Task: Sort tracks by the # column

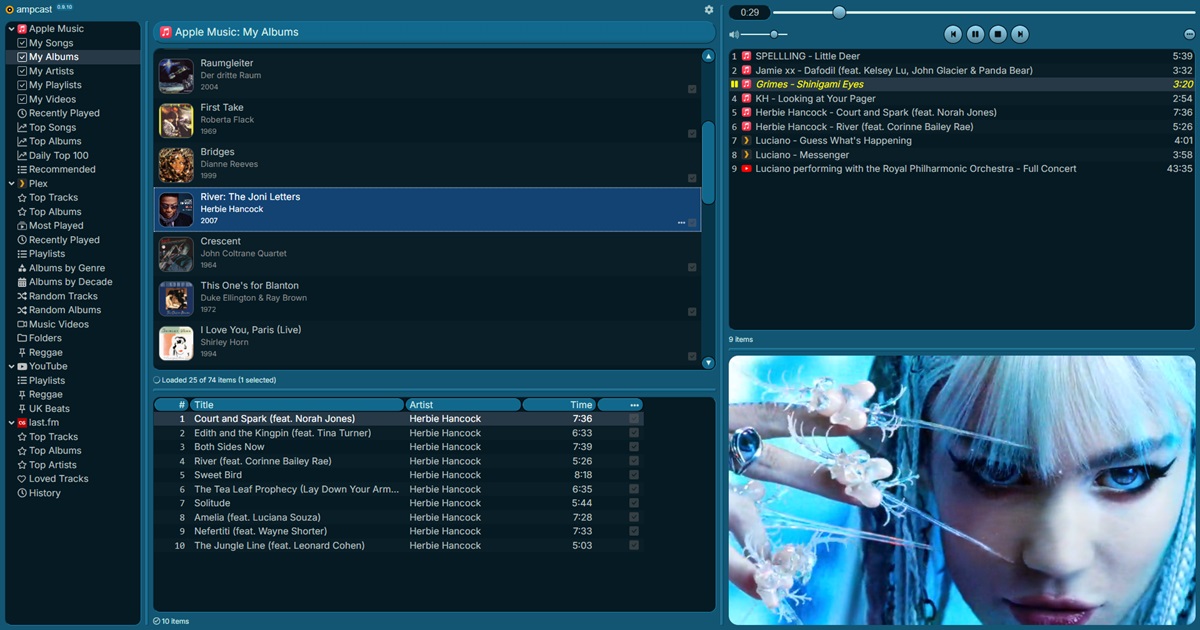Action: click(171, 405)
